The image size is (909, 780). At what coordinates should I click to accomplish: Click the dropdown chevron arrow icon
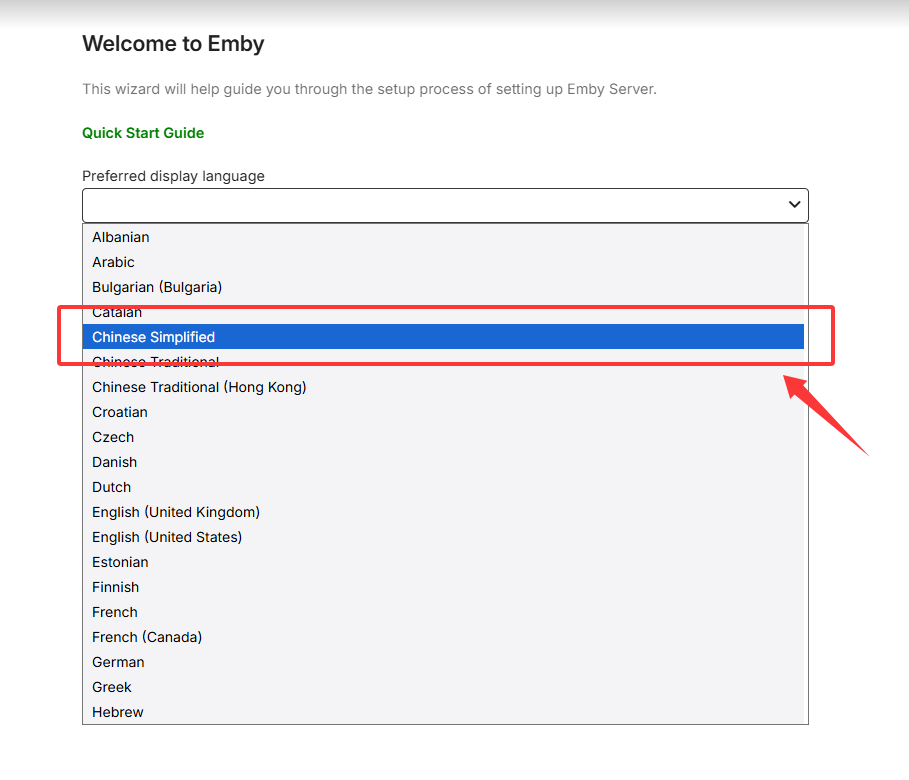click(x=794, y=205)
